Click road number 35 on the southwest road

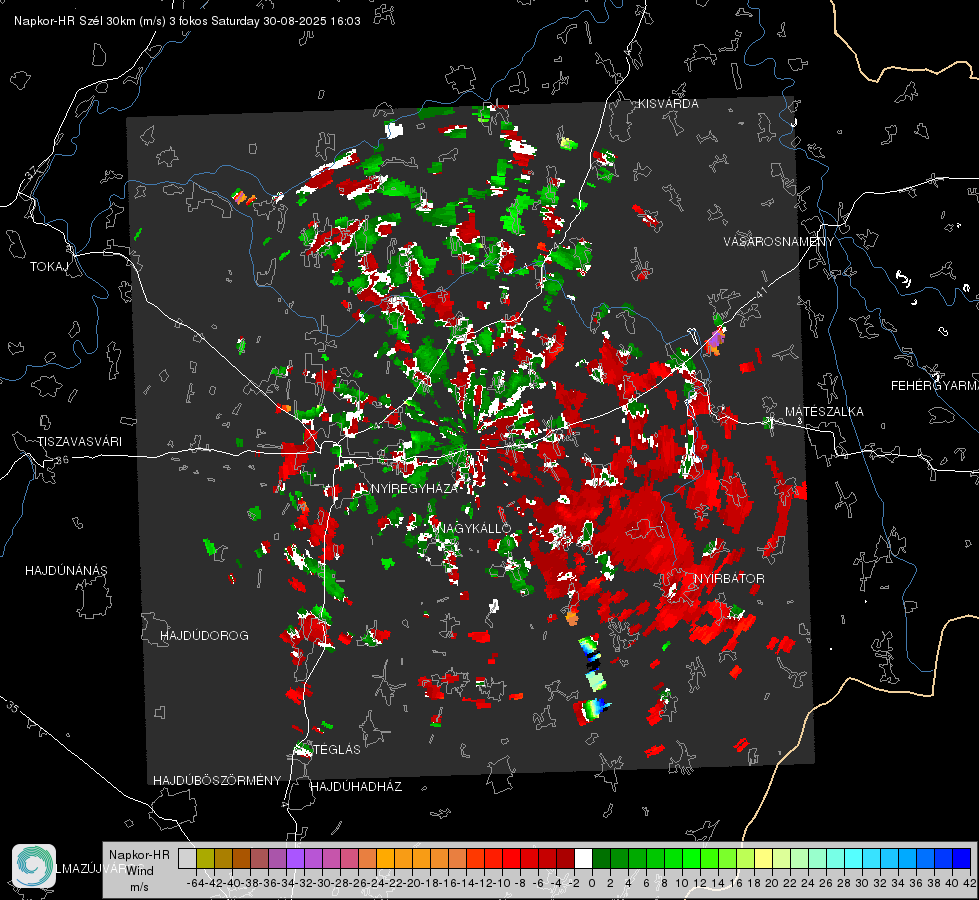[x=13, y=708]
